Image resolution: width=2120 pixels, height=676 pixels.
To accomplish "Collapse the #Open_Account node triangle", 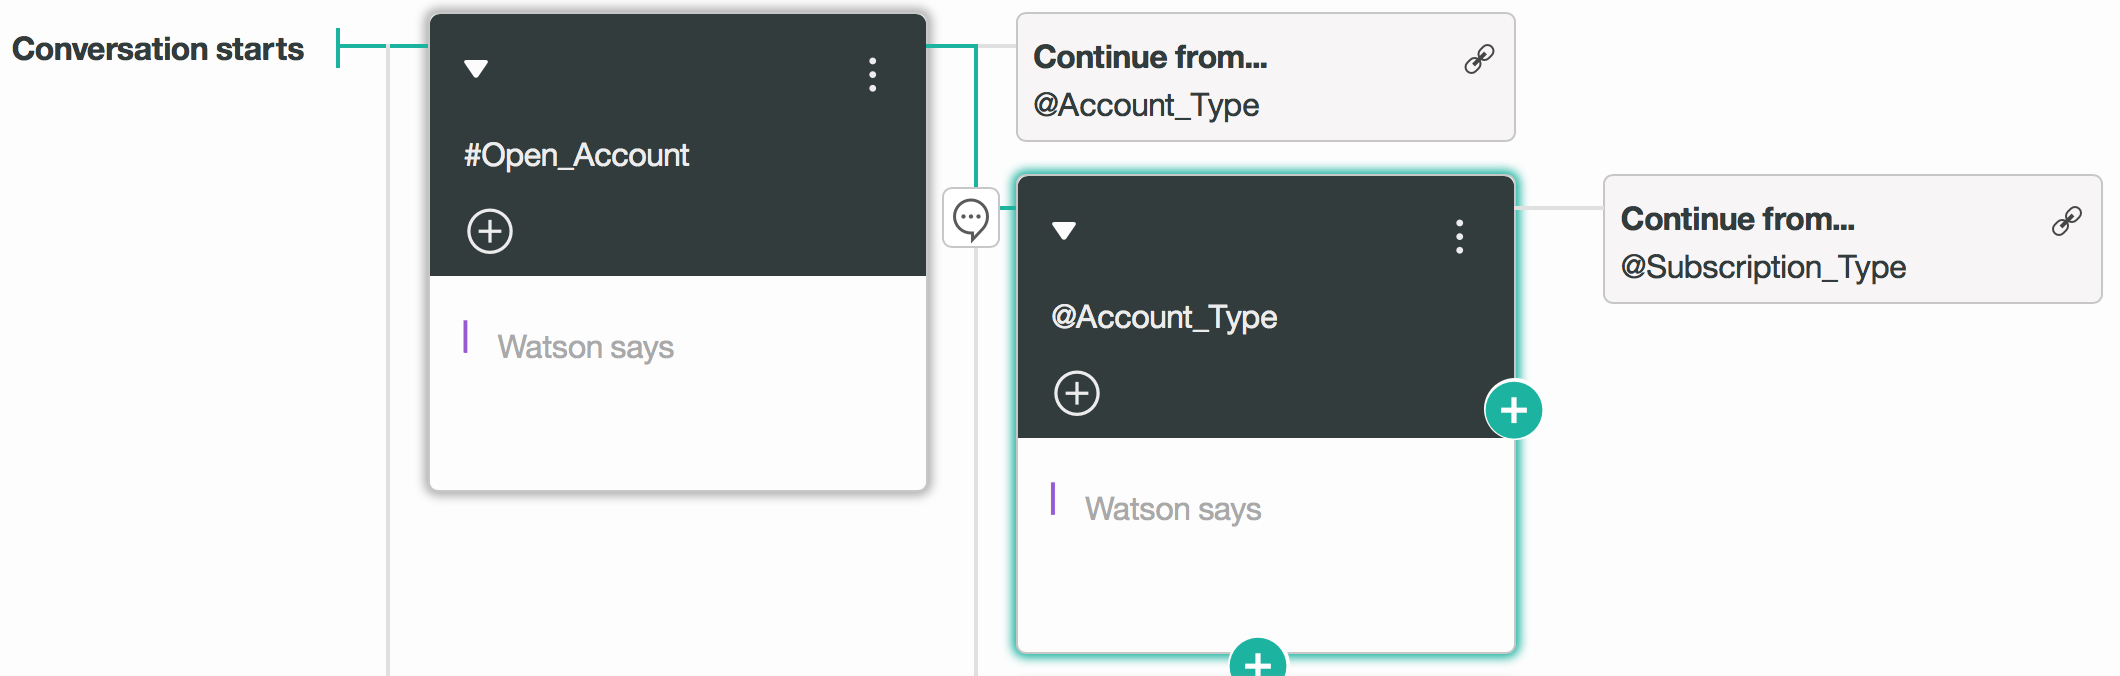I will (476, 69).
